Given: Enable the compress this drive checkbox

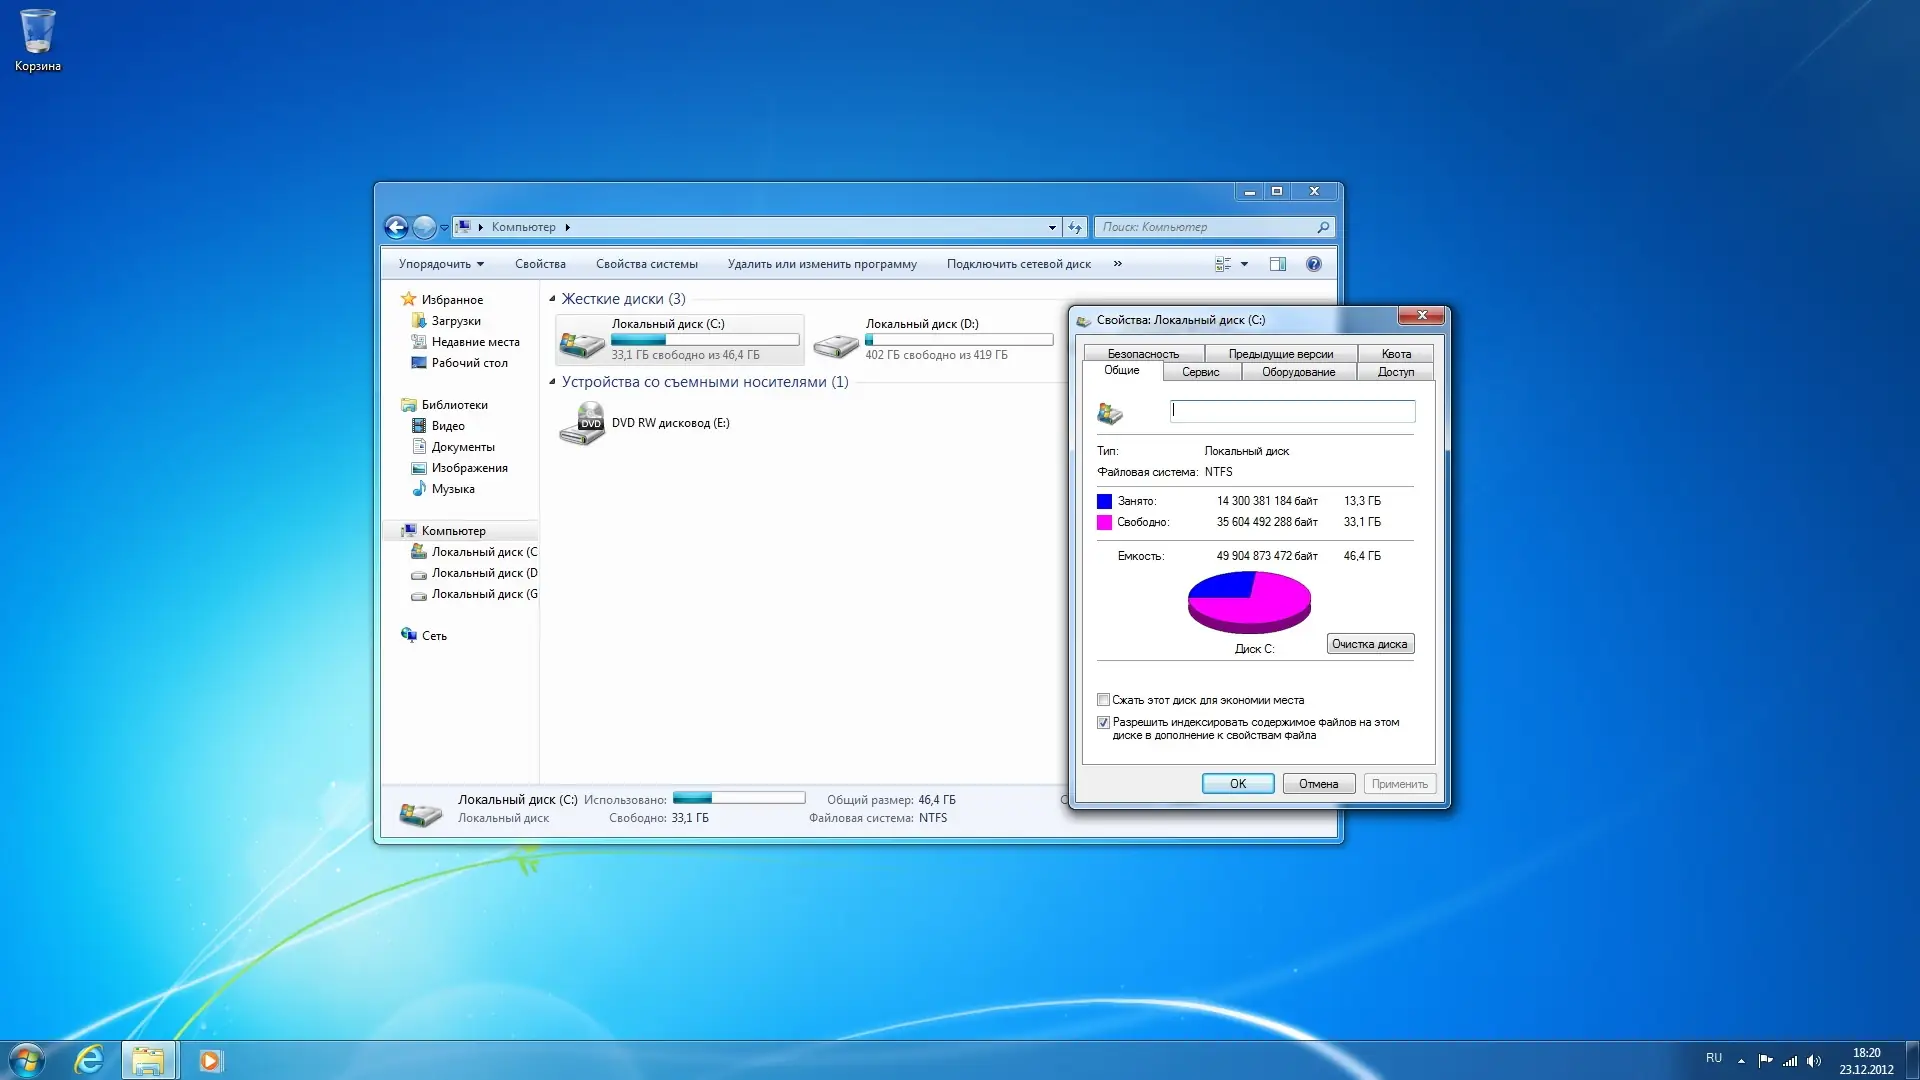Looking at the screenshot, I should point(1103,700).
